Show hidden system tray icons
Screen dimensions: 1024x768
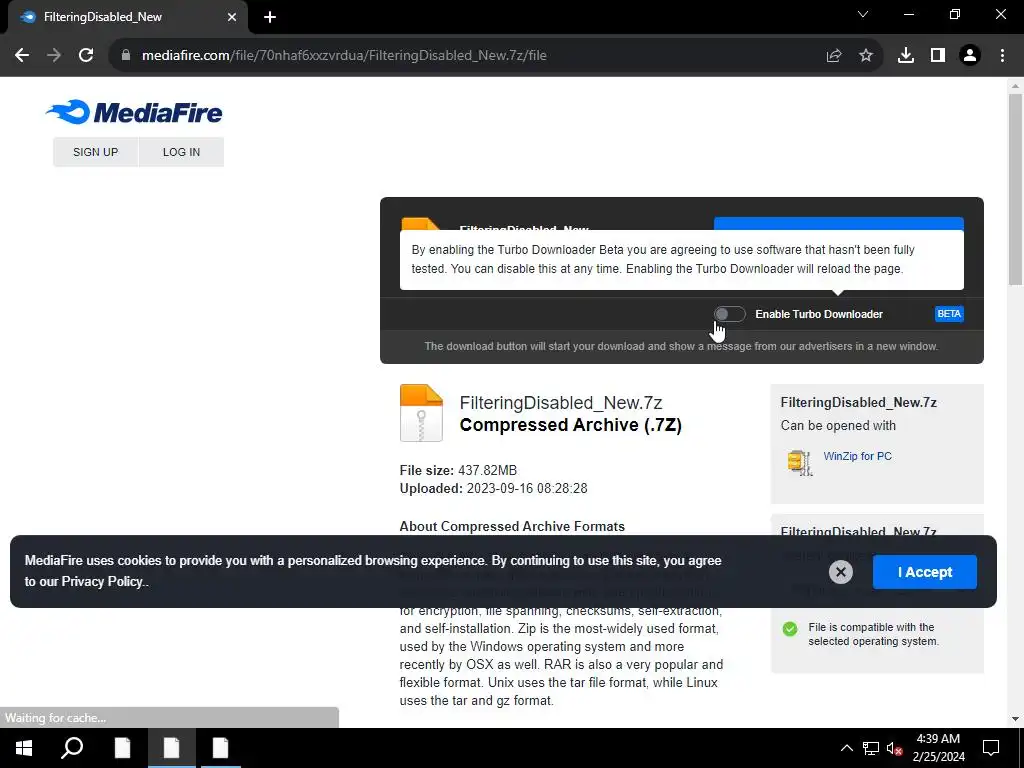coord(846,748)
